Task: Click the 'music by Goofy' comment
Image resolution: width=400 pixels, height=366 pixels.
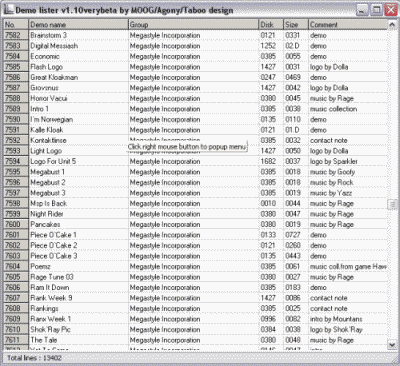Action: point(332,172)
